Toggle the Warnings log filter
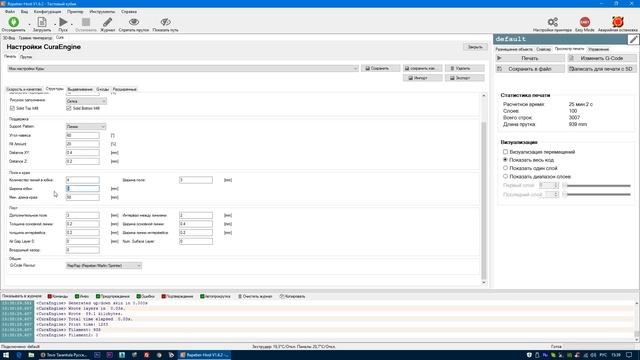The height and width of the screenshot is (360, 640). 113,296
